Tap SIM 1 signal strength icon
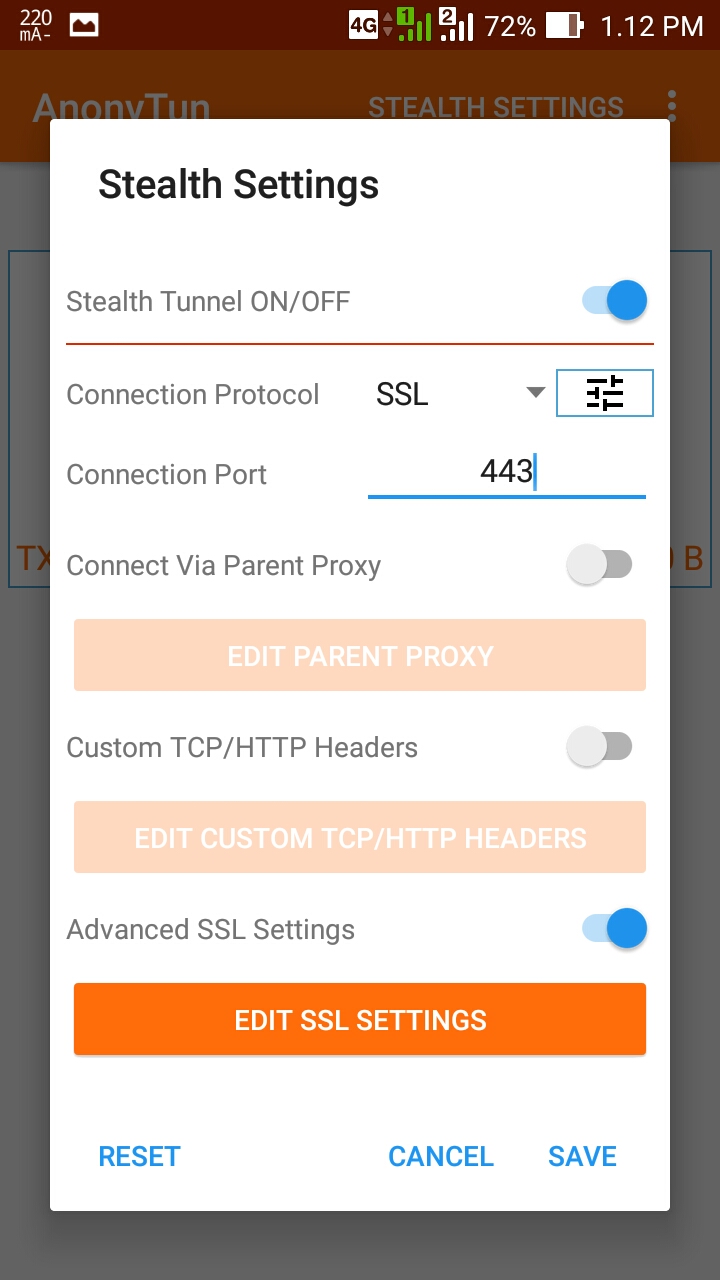The width and height of the screenshot is (720, 1280). 414,25
